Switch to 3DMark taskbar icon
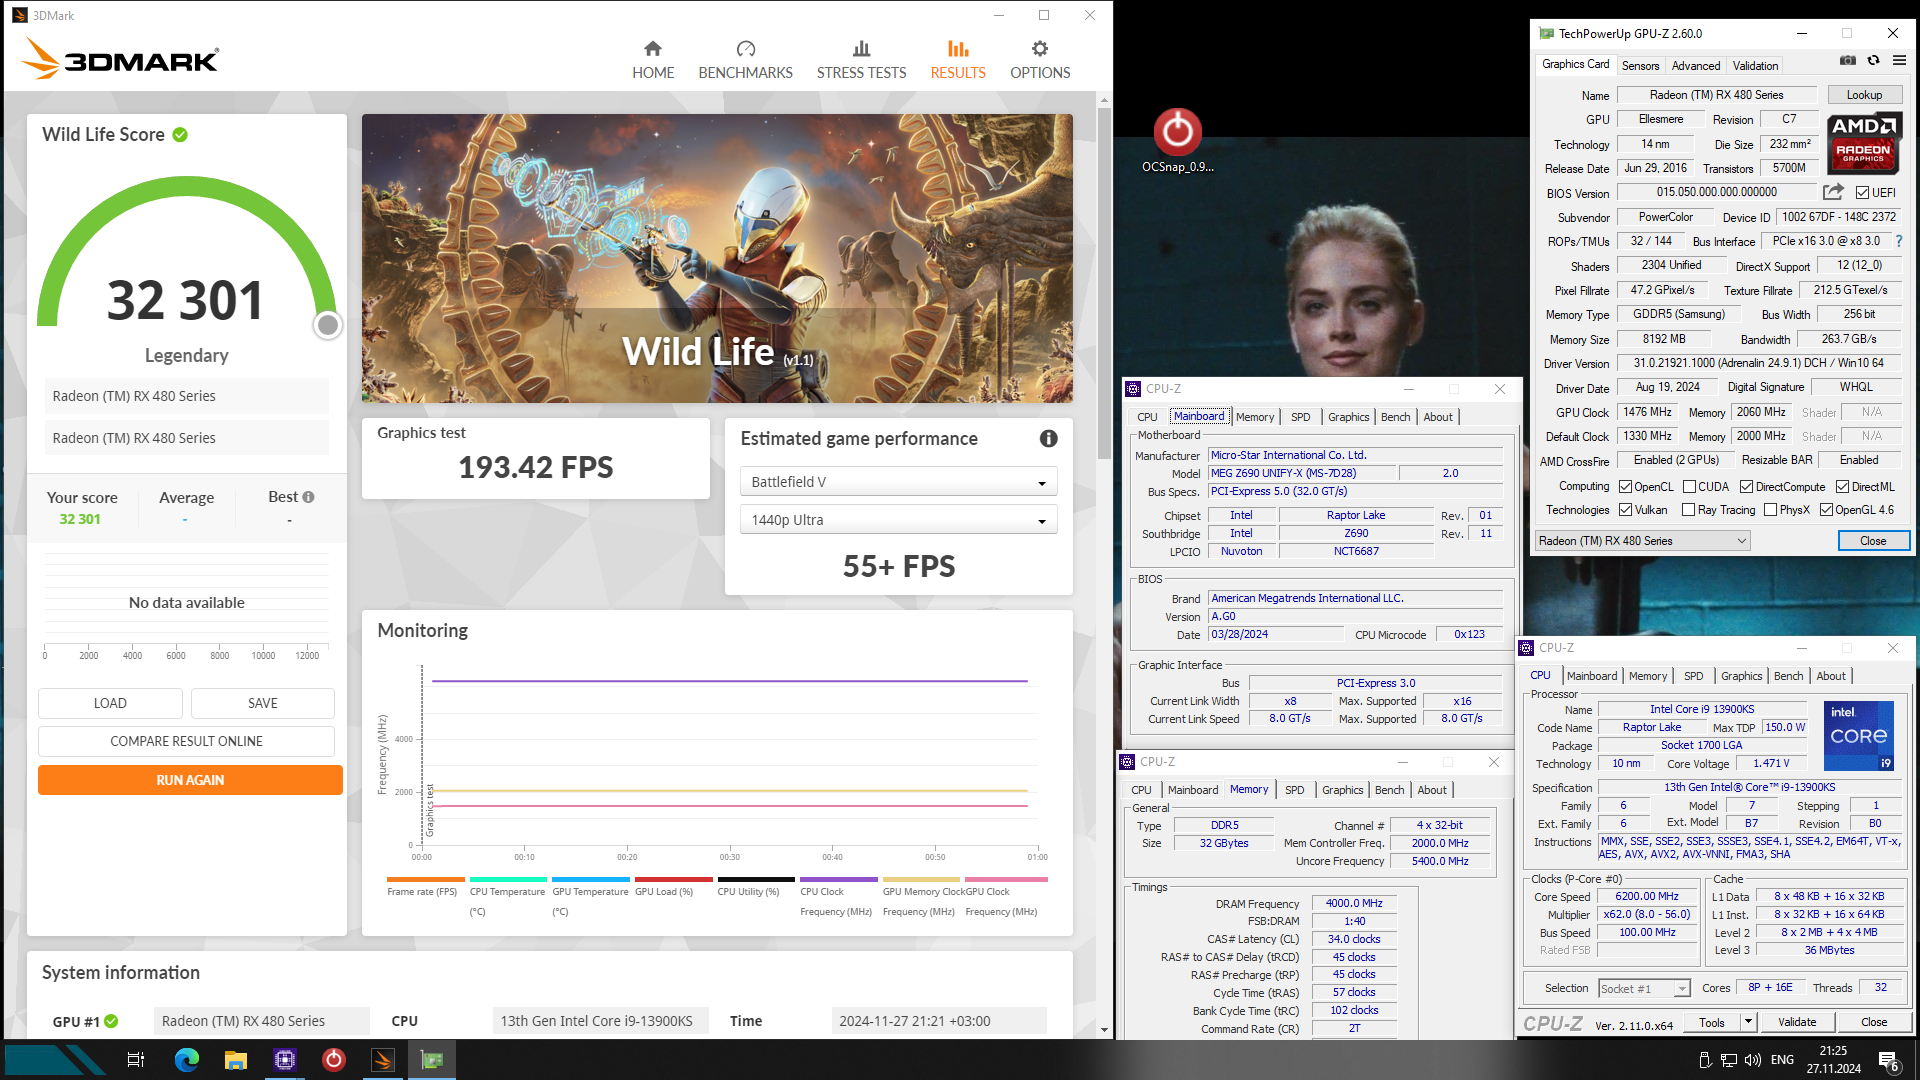Viewport: 1920px width, 1080px height. click(x=383, y=1060)
